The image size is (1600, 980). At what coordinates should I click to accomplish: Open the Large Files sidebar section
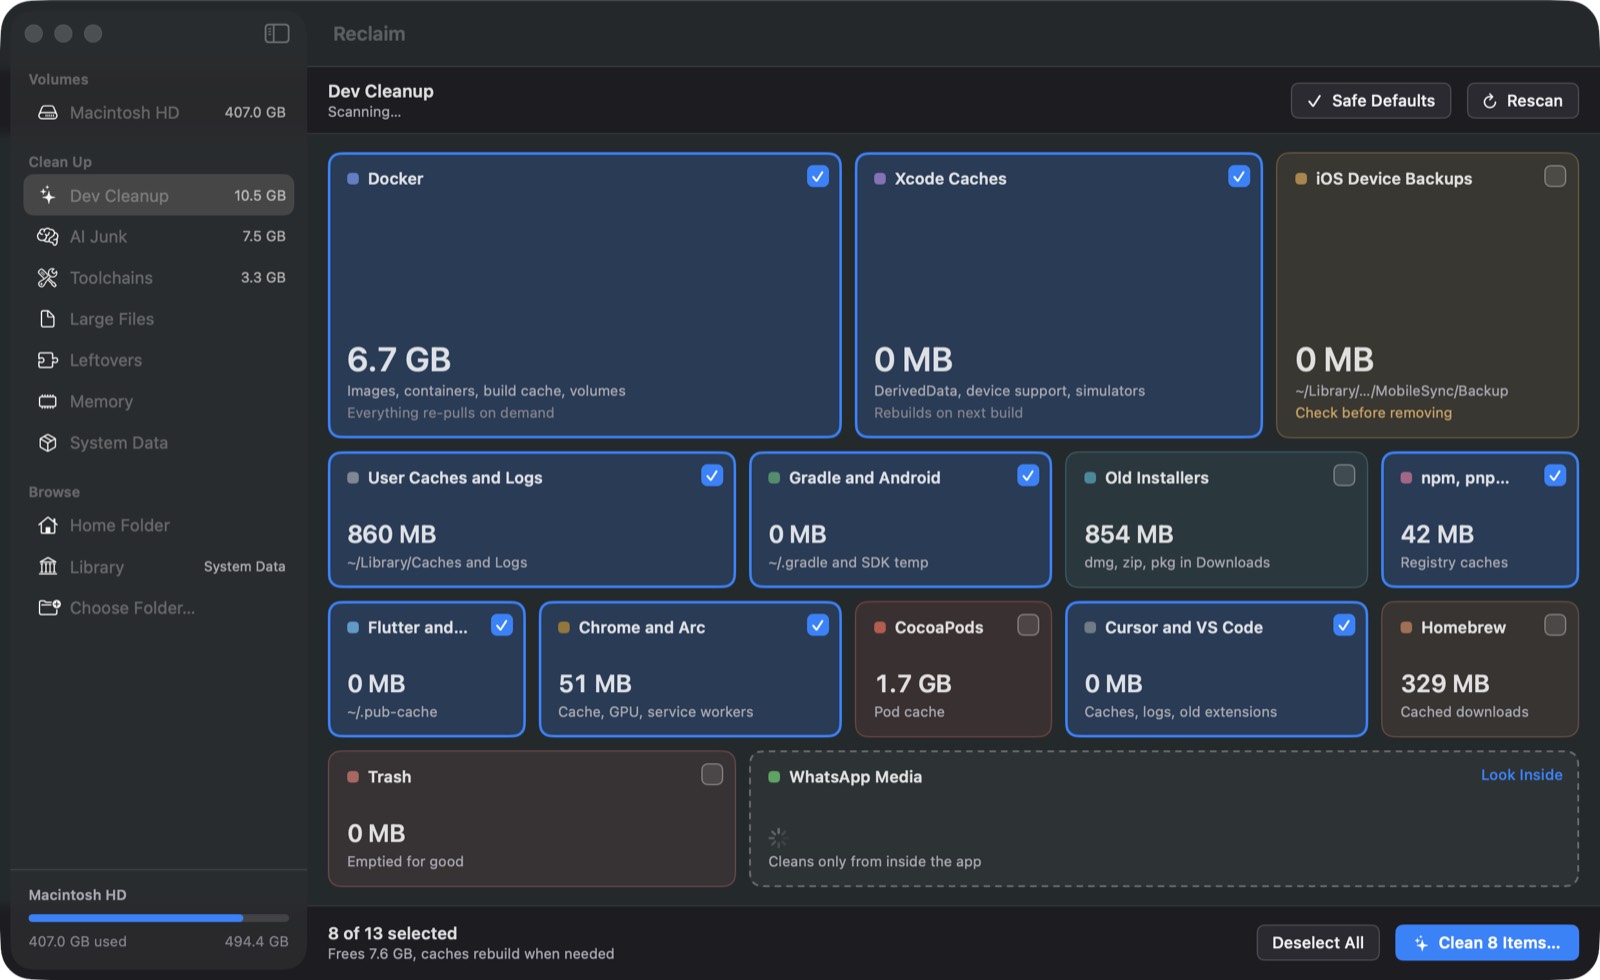click(x=159, y=319)
